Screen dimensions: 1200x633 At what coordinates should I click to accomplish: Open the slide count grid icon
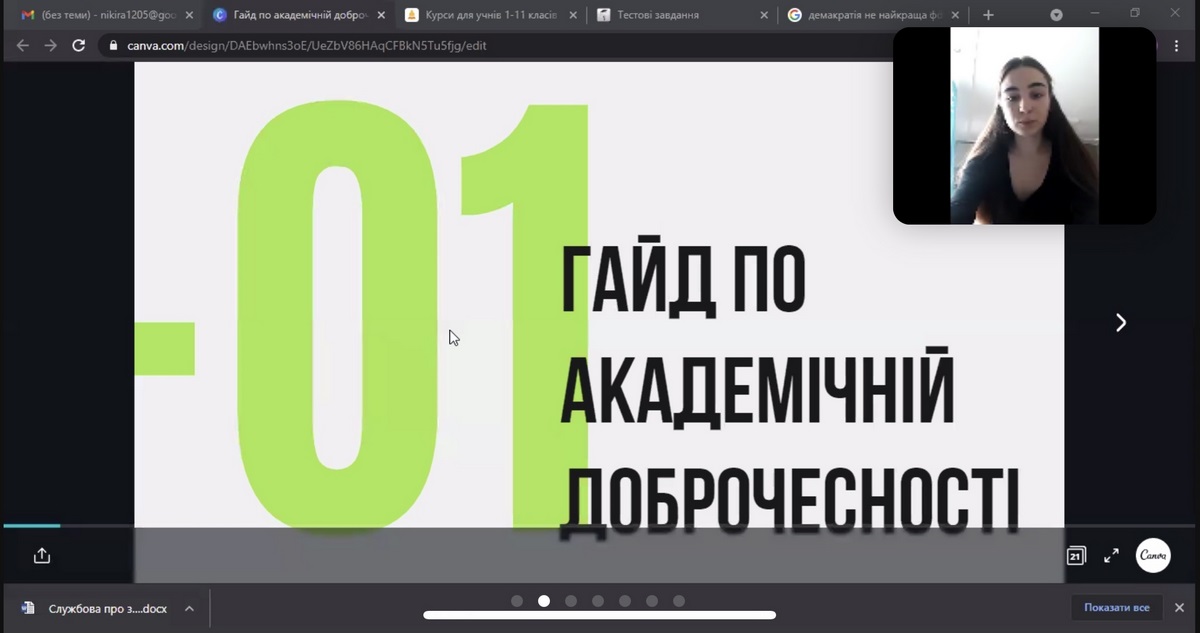[1076, 556]
